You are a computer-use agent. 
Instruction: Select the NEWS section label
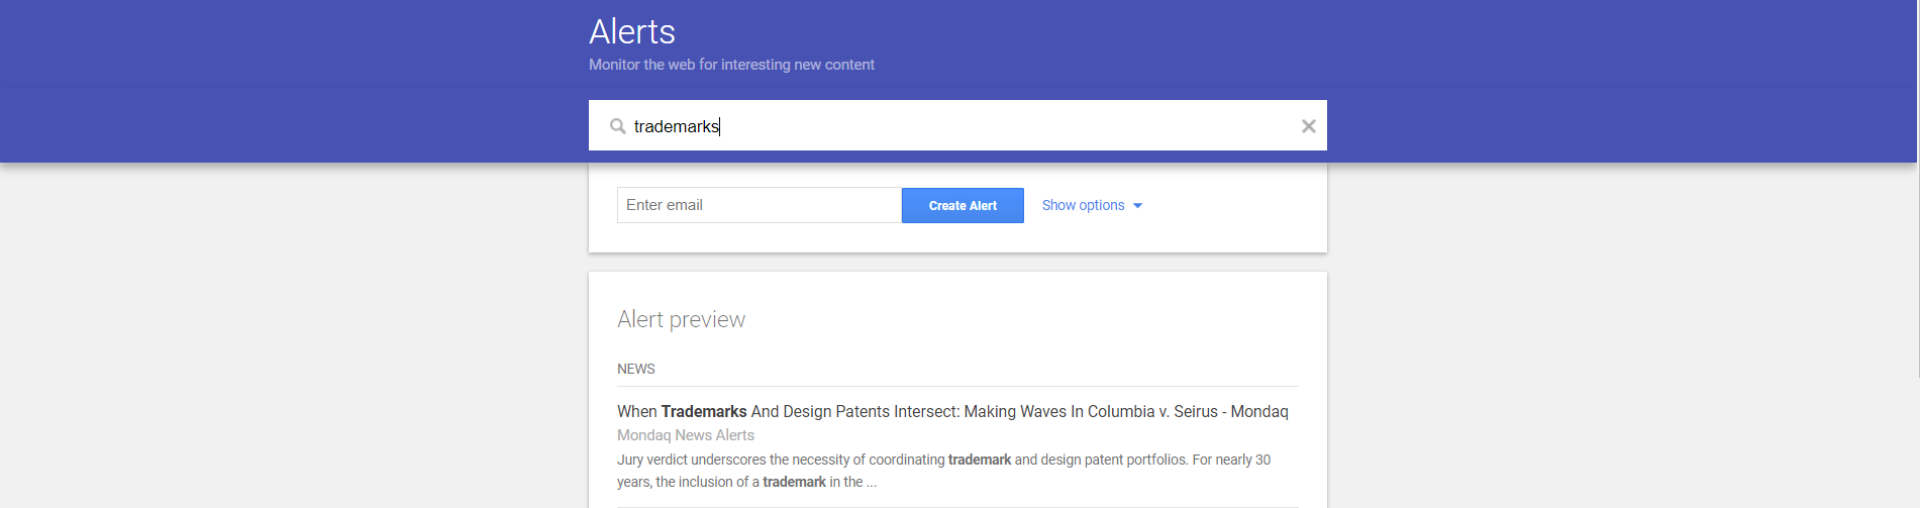(x=636, y=369)
